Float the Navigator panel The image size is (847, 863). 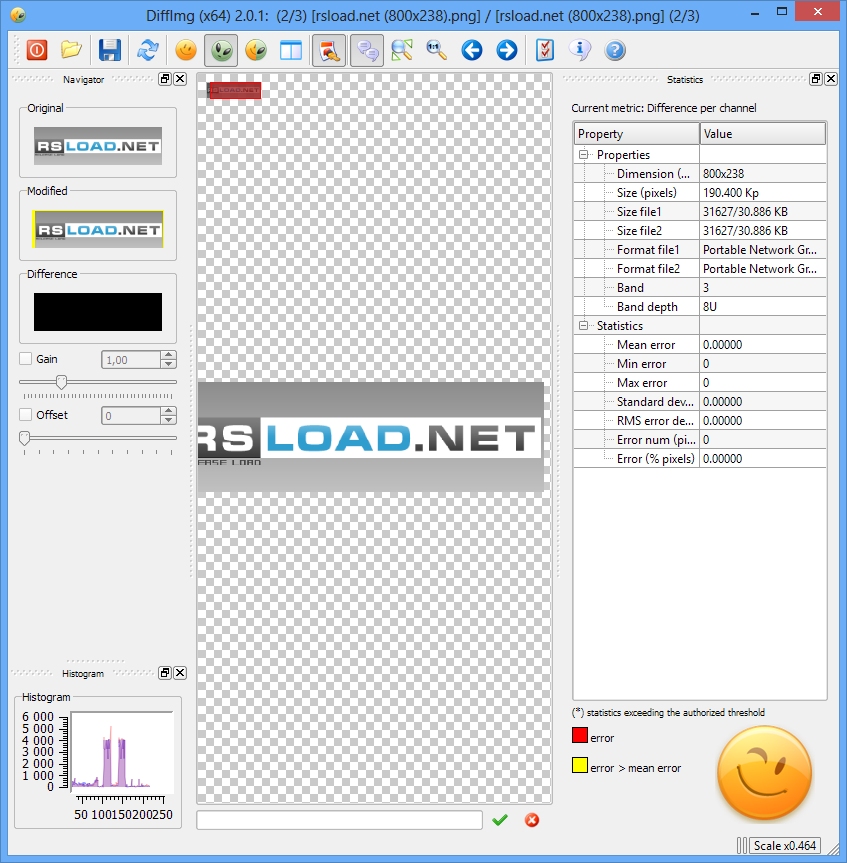coord(165,79)
